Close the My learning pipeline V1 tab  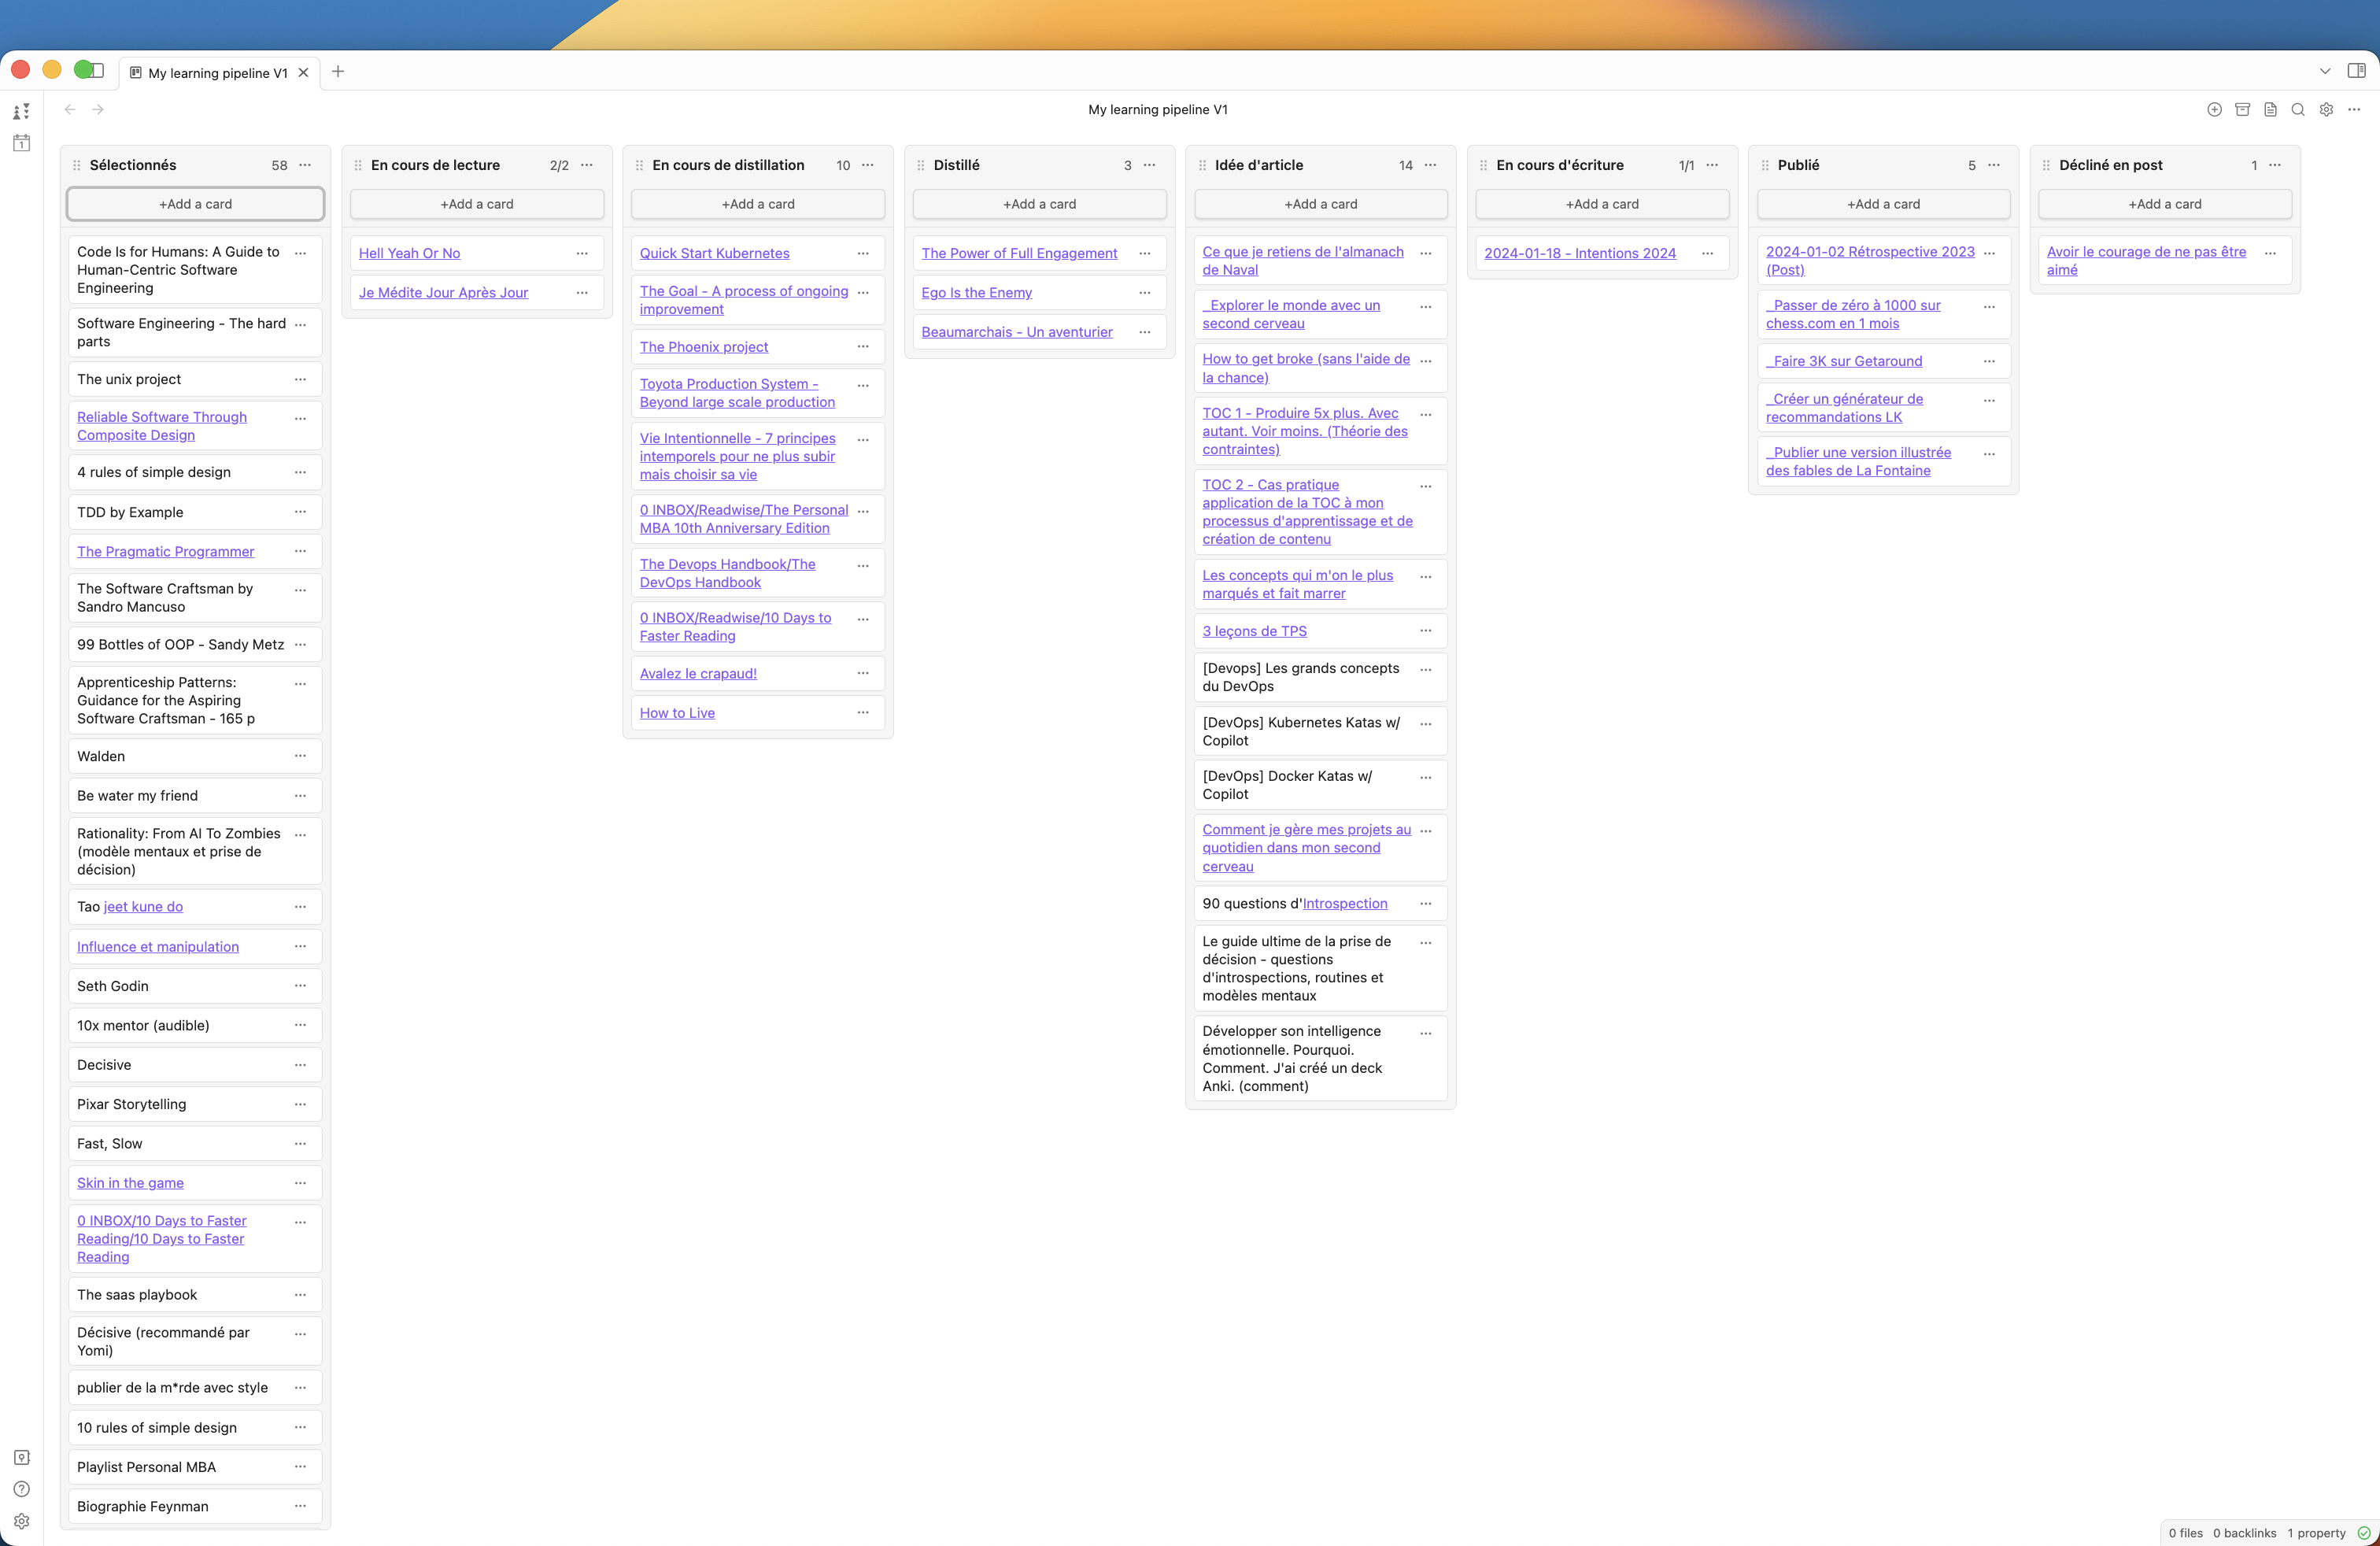point(303,73)
